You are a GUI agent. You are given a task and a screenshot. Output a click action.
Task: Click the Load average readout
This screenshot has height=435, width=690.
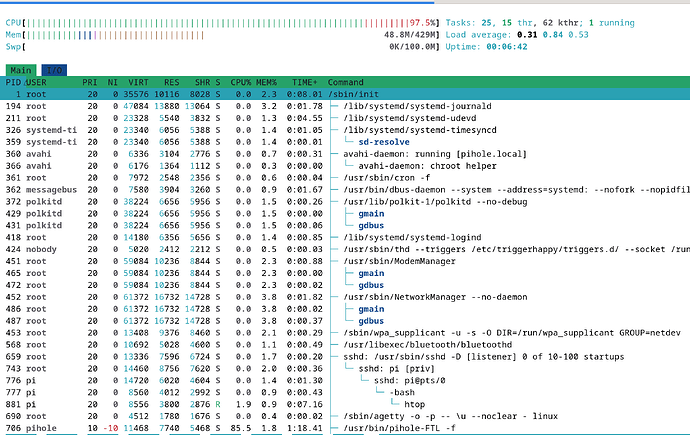pos(517,35)
